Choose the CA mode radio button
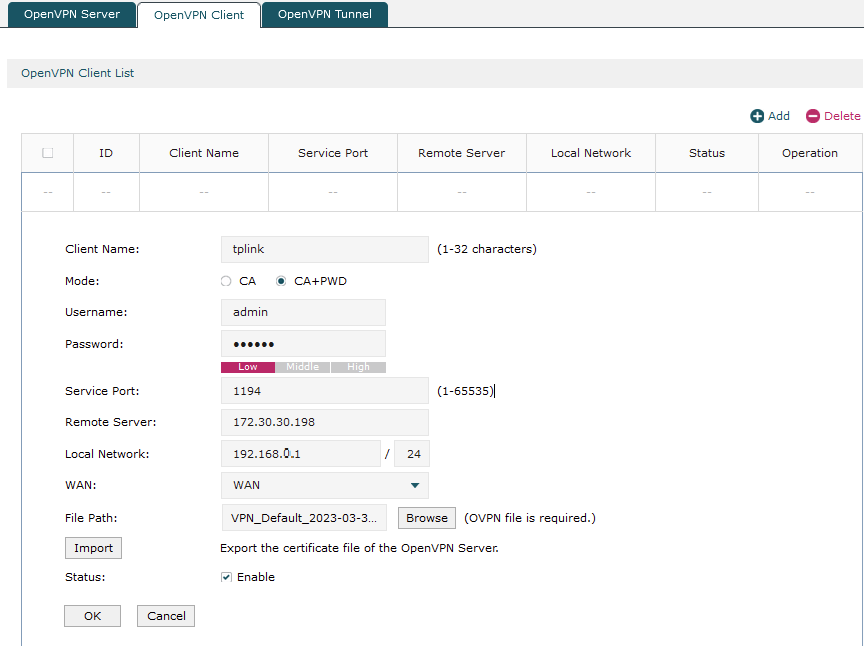 point(226,281)
